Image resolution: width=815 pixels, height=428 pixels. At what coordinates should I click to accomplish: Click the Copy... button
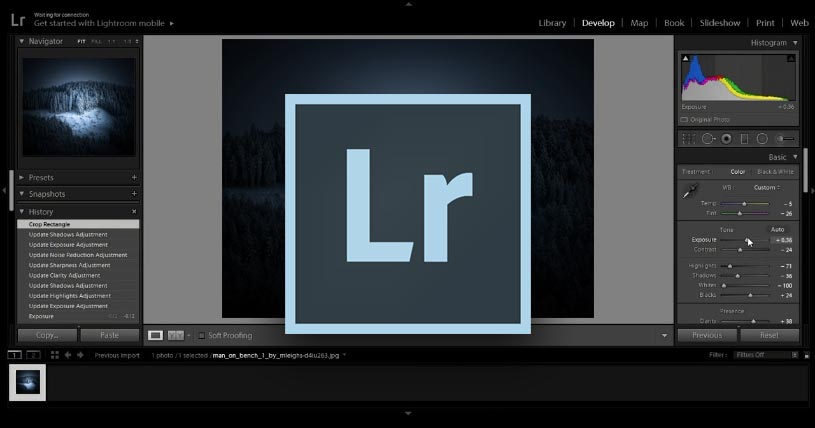(x=47, y=335)
